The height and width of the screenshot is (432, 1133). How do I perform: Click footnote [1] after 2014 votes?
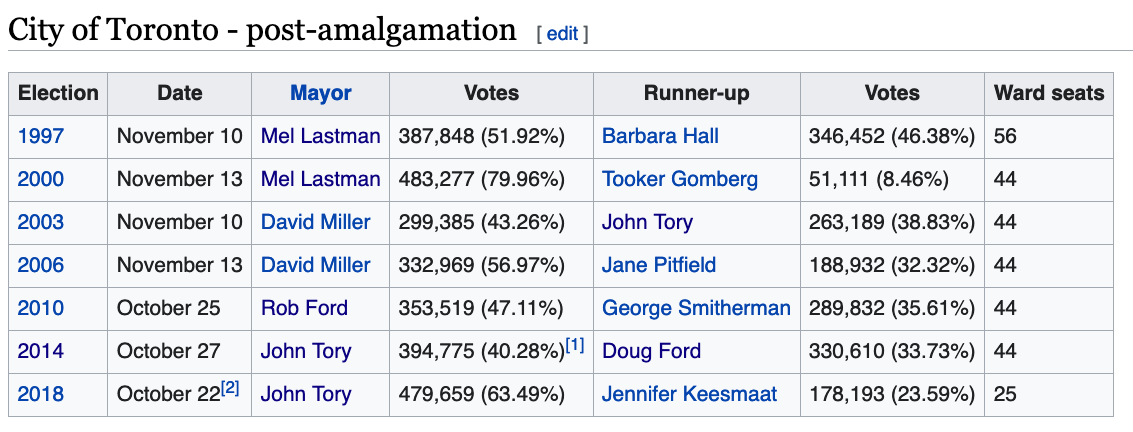[575, 345]
